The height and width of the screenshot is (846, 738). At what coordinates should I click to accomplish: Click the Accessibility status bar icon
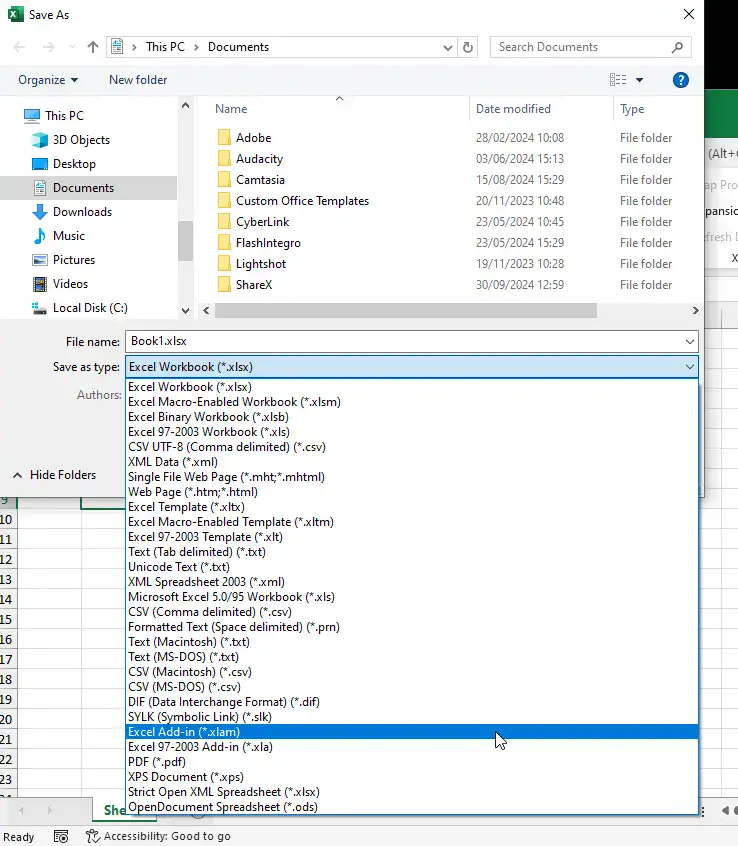[93, 836]
